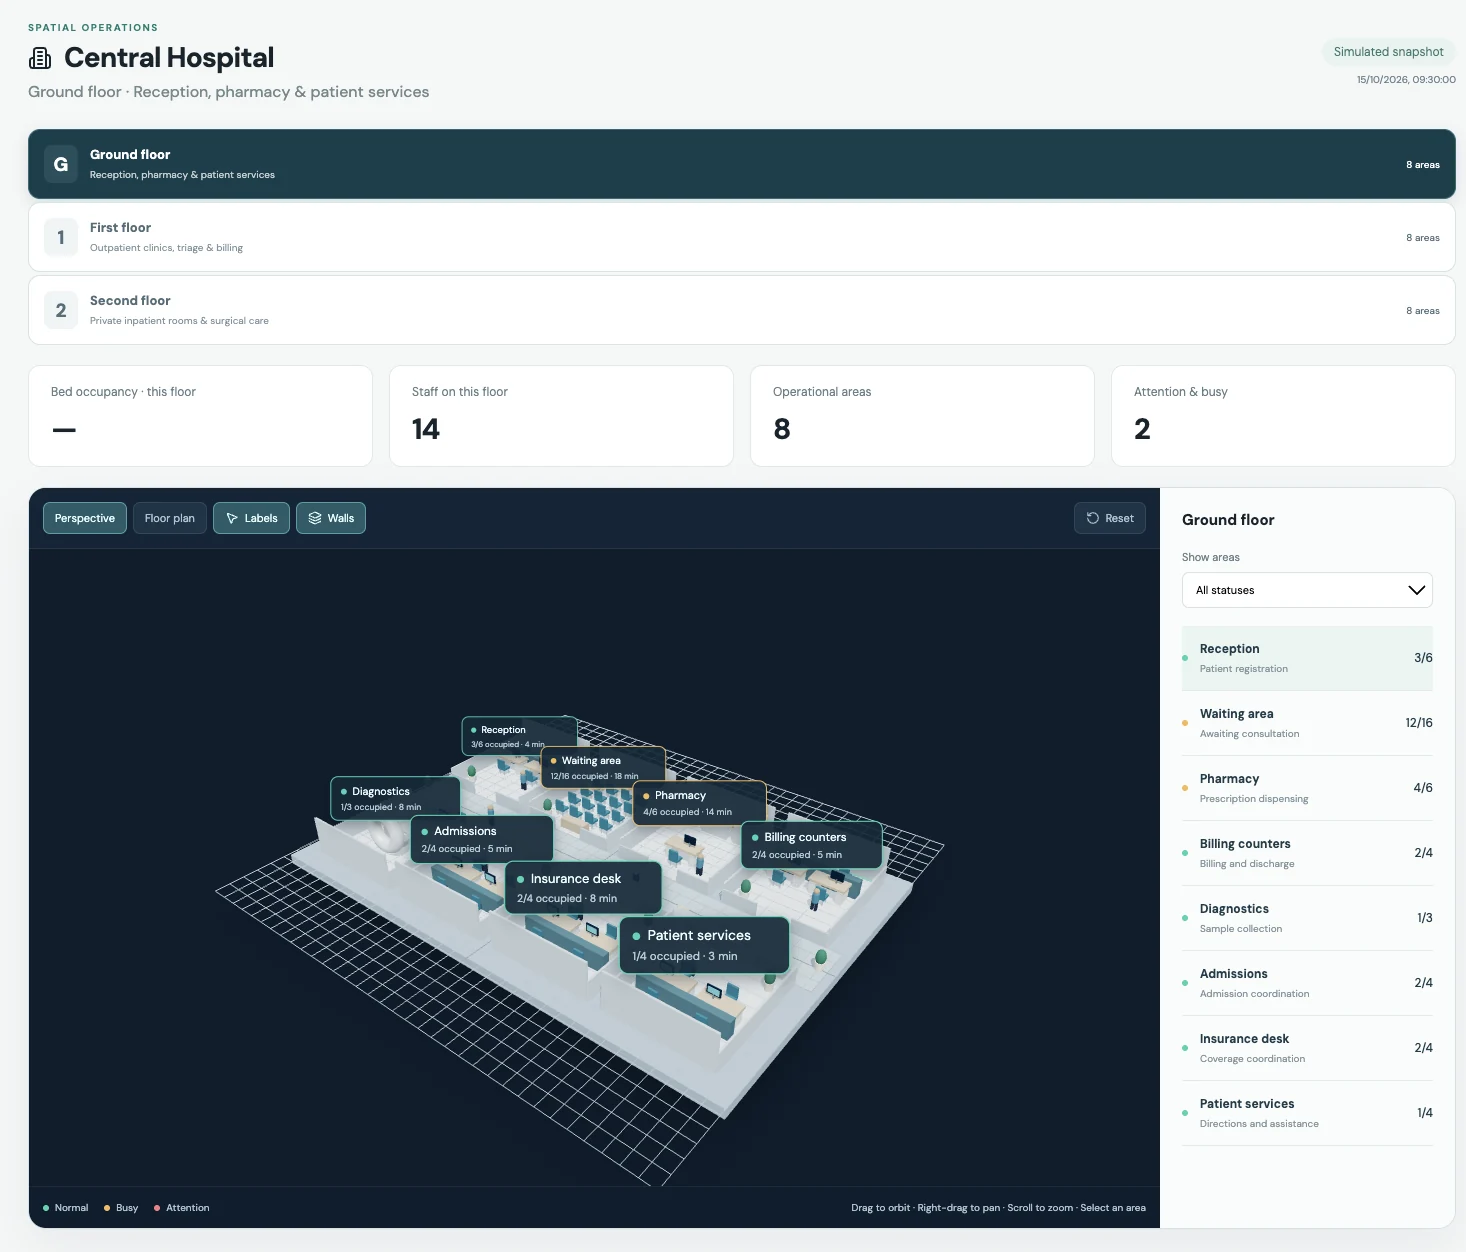
Task: Click the circular arrow Reset icon
Action: click(x=1093, y=518)
